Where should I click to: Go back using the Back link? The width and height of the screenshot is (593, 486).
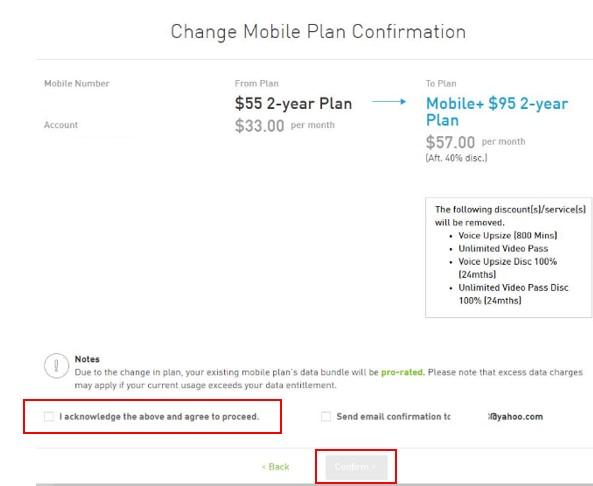(x=275, y=467)
